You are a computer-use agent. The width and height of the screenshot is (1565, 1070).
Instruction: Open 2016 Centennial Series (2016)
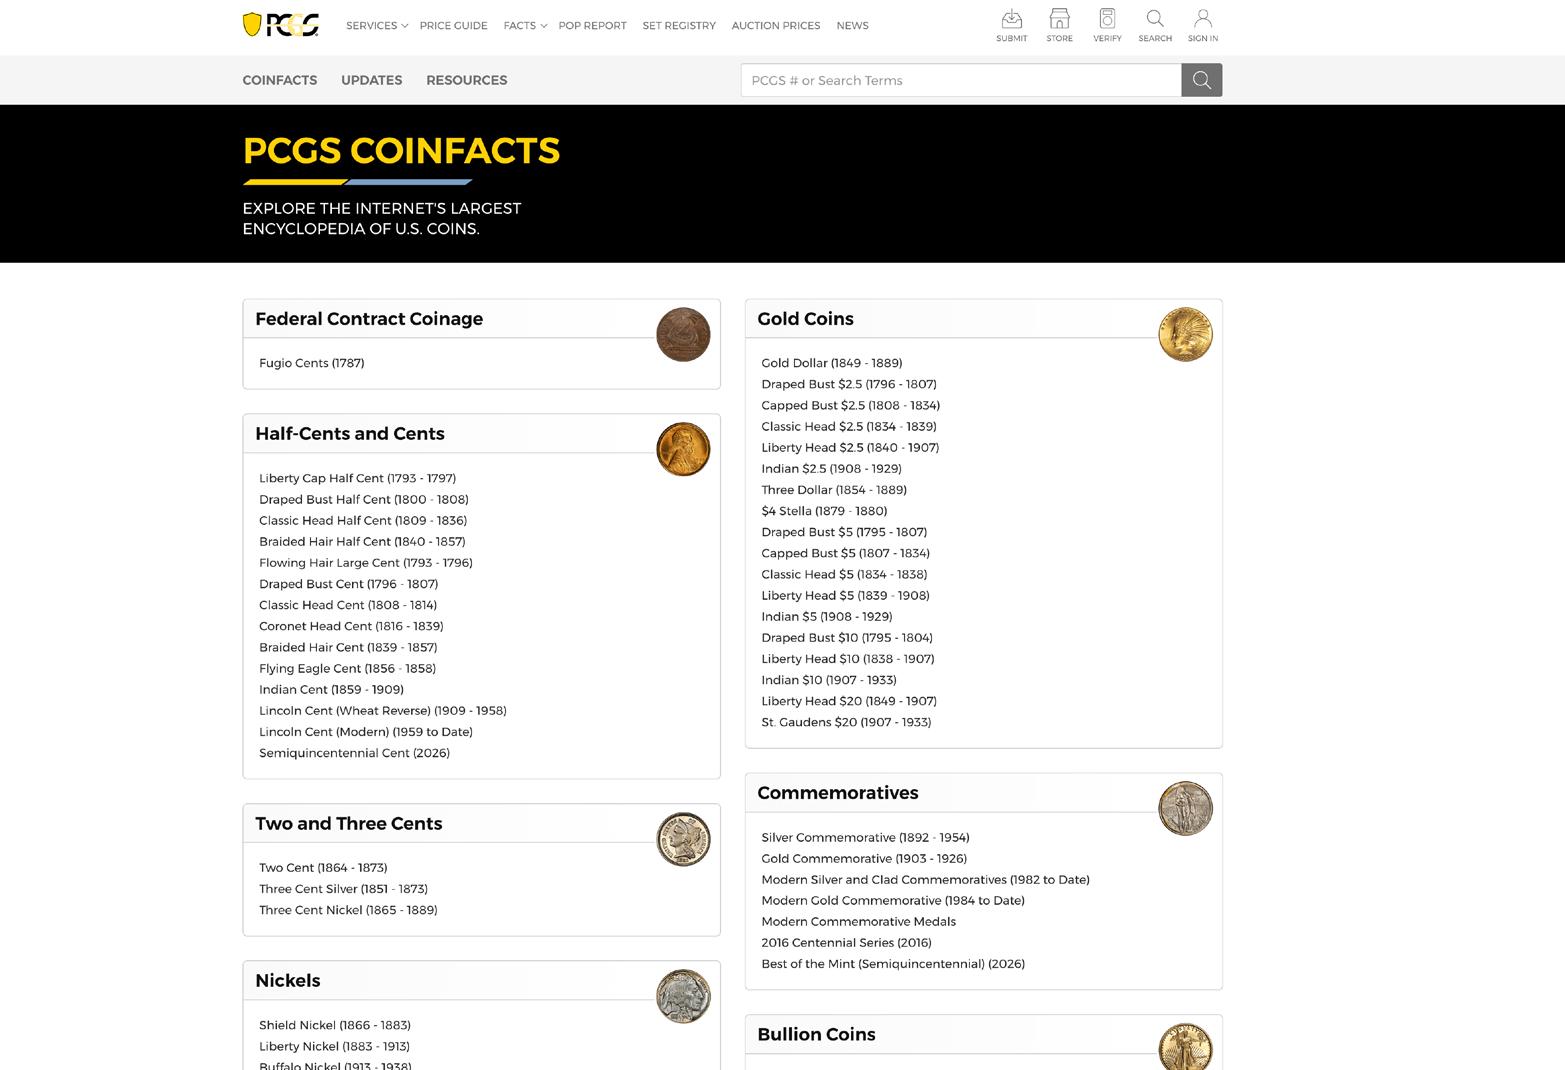846,943
